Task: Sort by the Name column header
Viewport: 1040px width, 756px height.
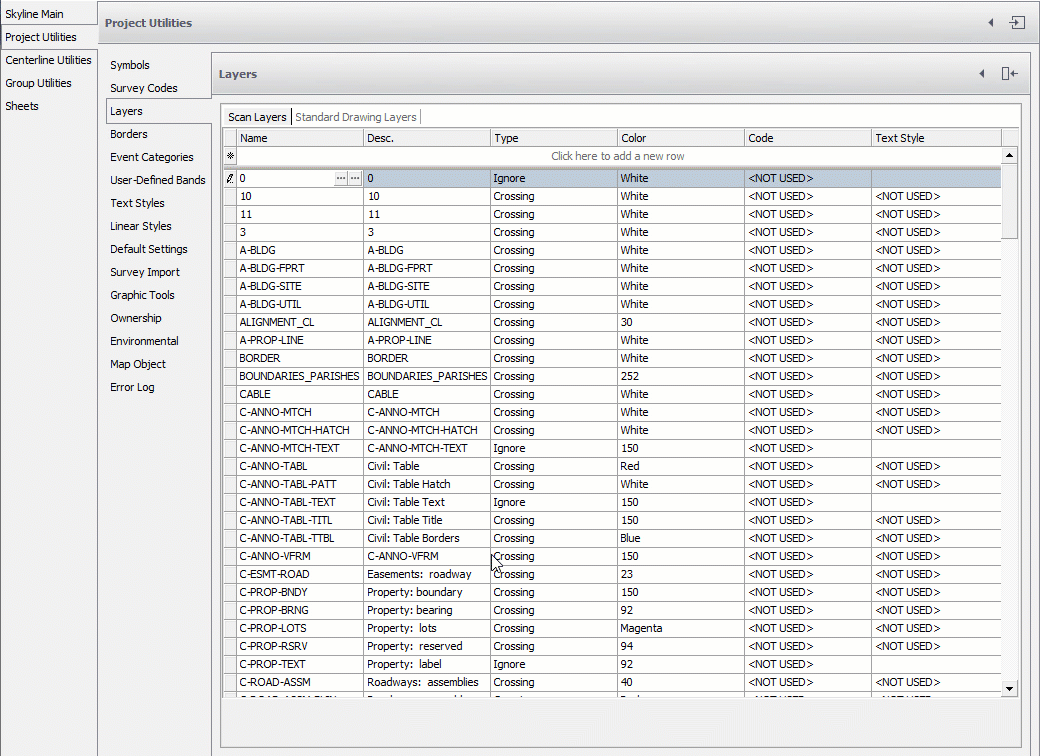Action: (300, 138)
